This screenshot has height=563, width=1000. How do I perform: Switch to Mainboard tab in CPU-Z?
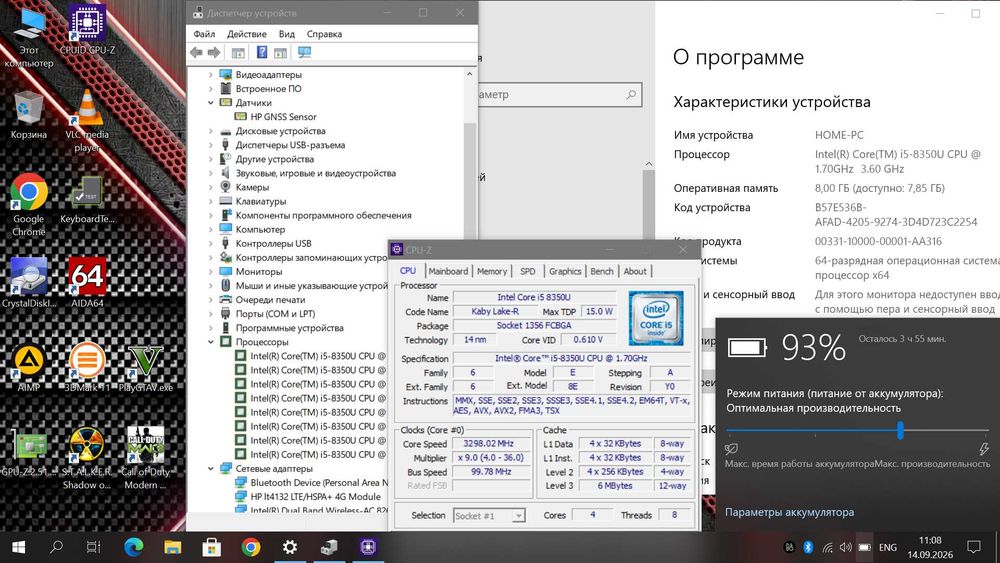448,271
